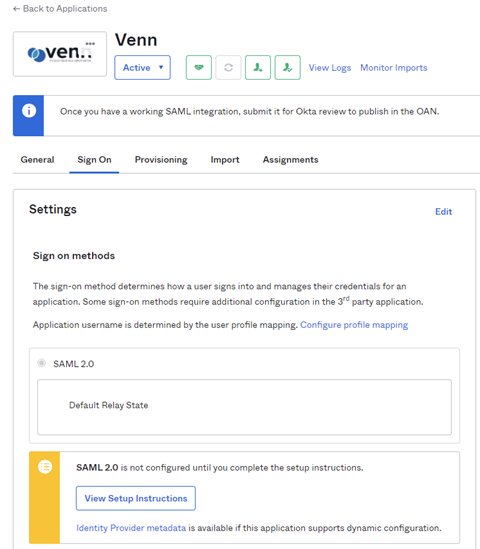The height and width of the screenshot is (549, 480).
Task: Open the Provisioning tab
Action: click(x=161, y=160)
